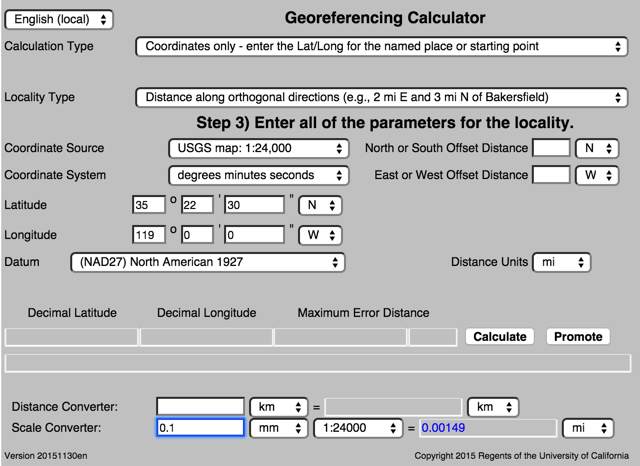Expand the Calculation Type dropdown

coord(381,47)
